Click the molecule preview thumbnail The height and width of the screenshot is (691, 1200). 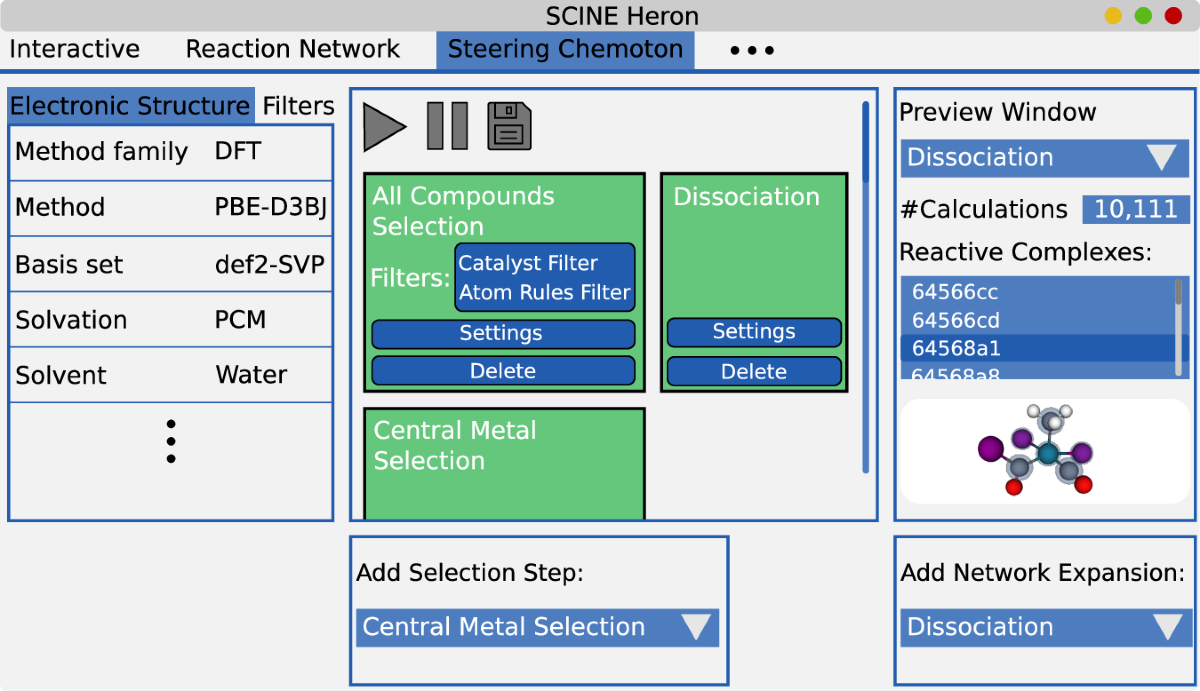[1046, 451]
